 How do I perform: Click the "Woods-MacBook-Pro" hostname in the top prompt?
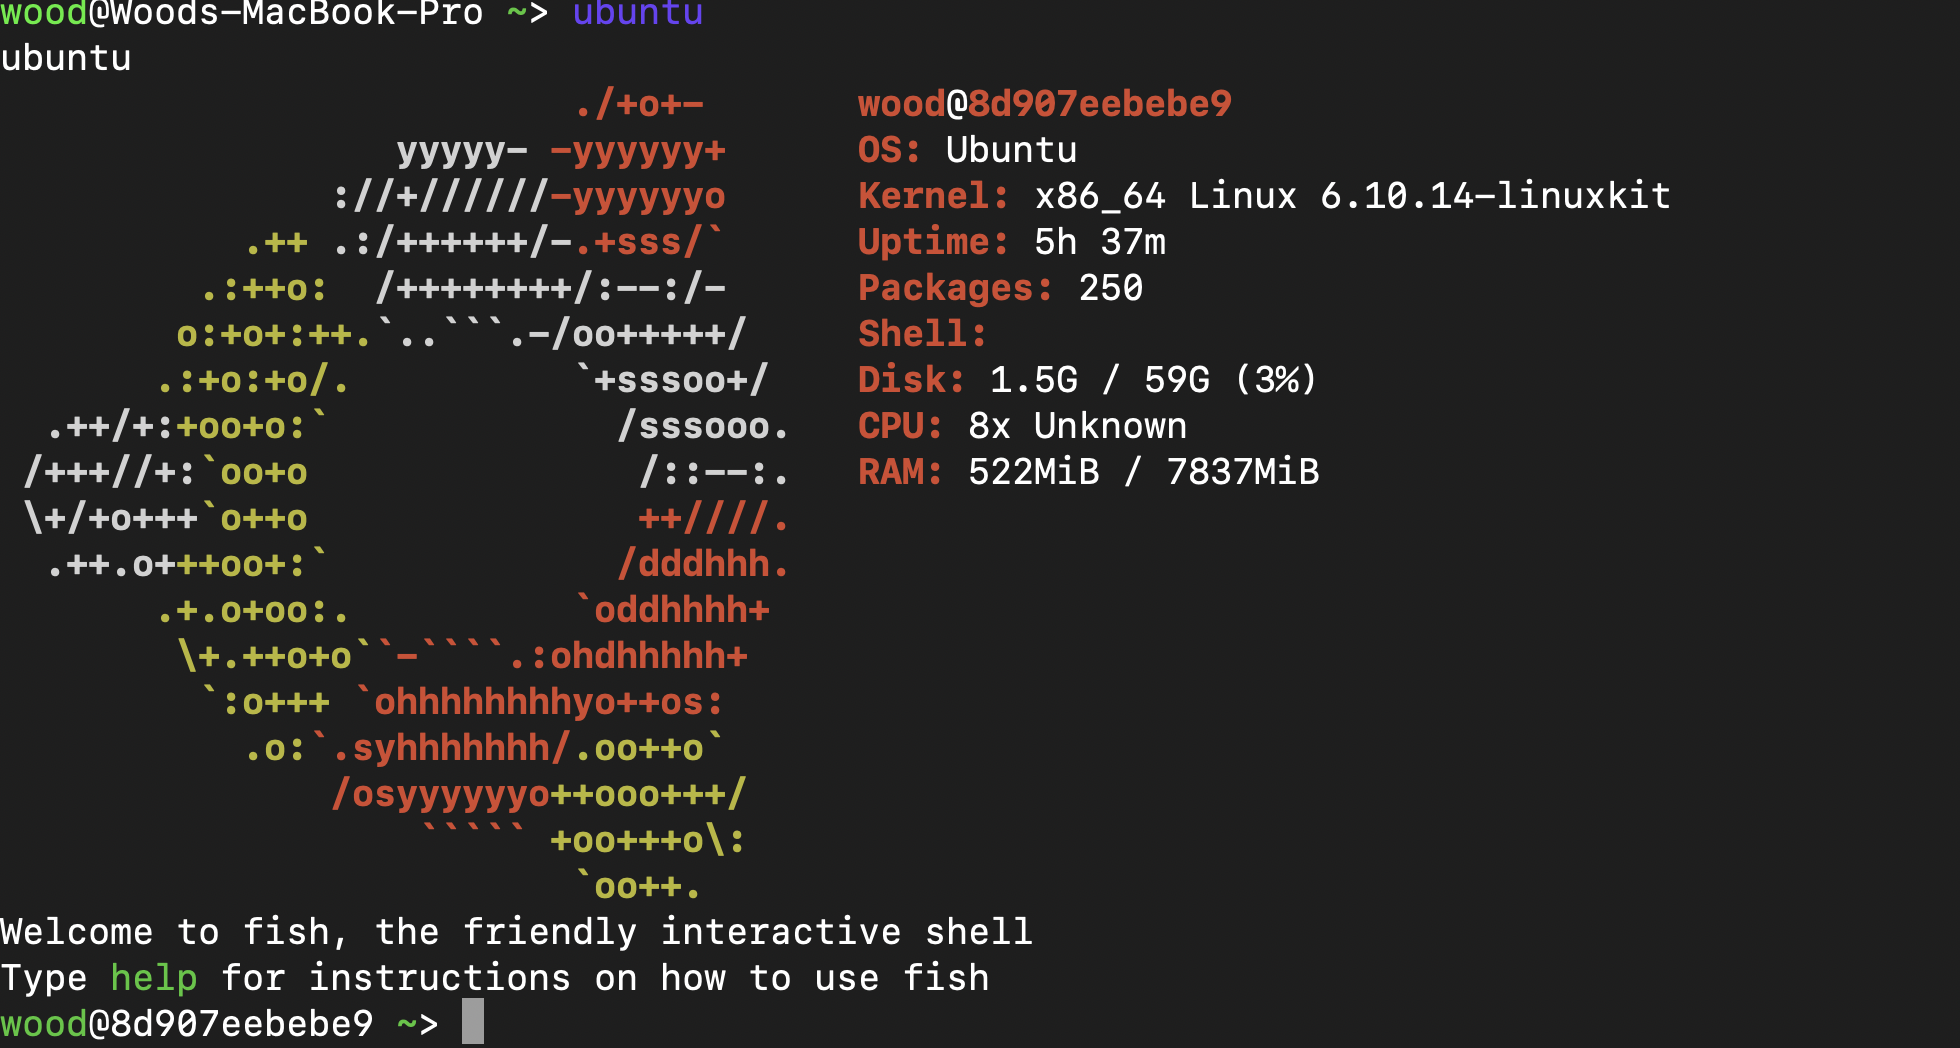(x=296, y=13)
